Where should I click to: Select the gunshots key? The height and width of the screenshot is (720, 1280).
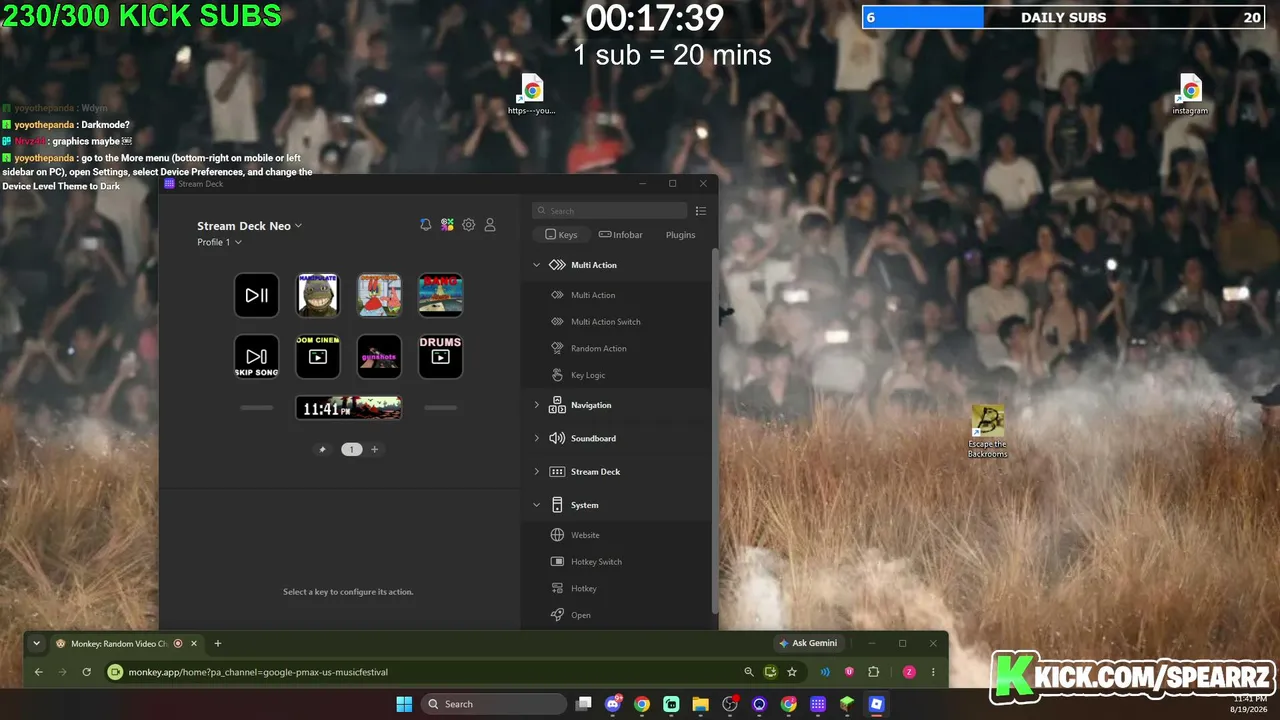coord(379,356)
